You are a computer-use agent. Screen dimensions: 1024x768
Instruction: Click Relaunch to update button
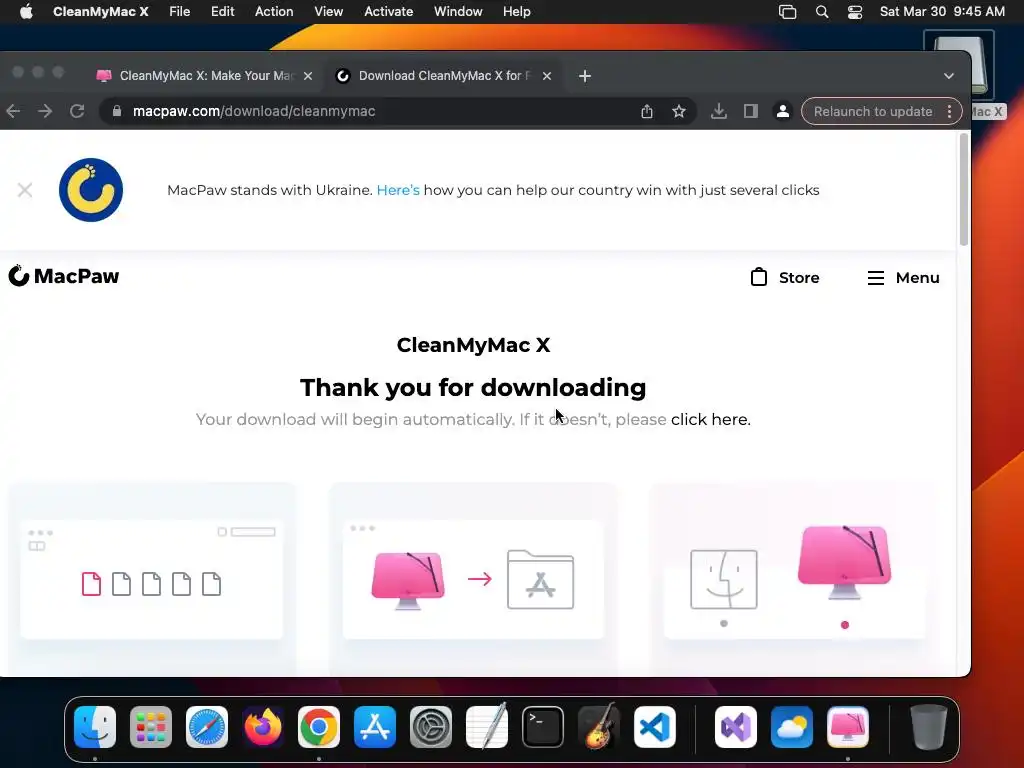(872, 112)
